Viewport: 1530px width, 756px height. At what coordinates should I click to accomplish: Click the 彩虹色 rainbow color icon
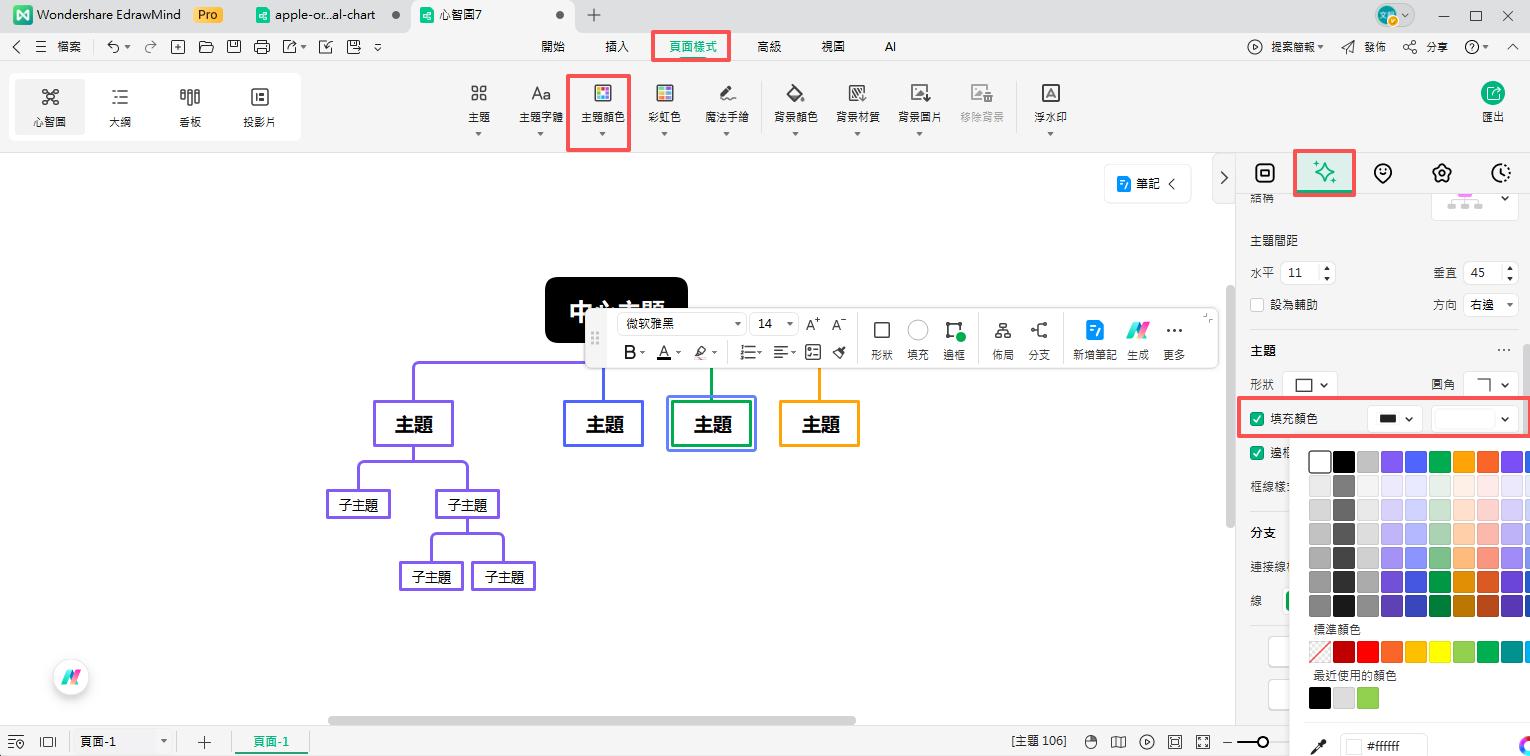[664, 94]
